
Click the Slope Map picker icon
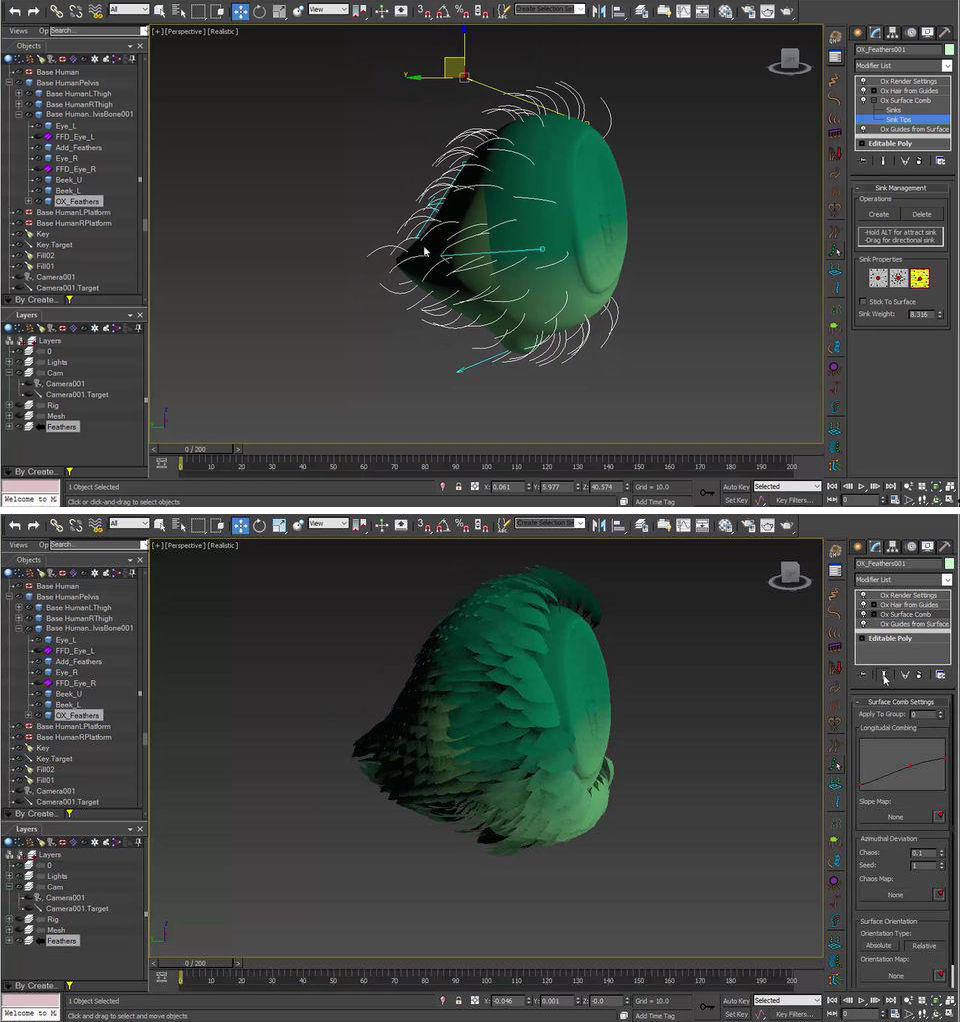click(x=940, y=816)
